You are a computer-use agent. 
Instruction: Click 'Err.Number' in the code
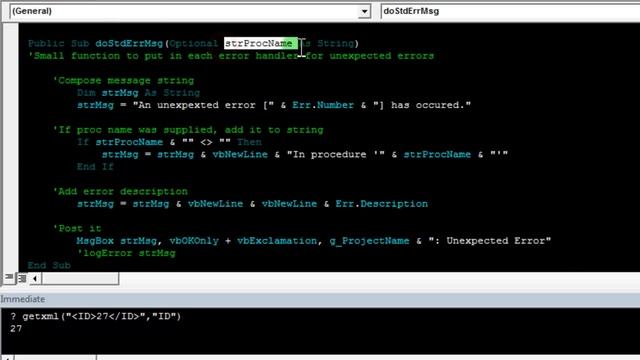click(x=323, y=105)
